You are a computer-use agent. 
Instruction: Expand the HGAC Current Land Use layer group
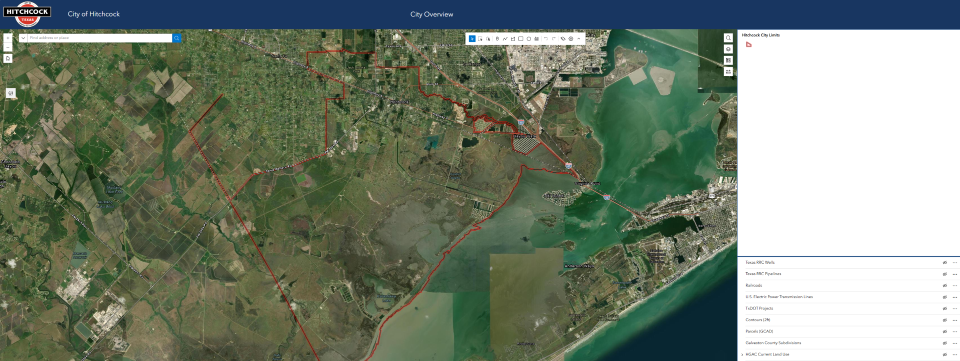pos(742,355)
